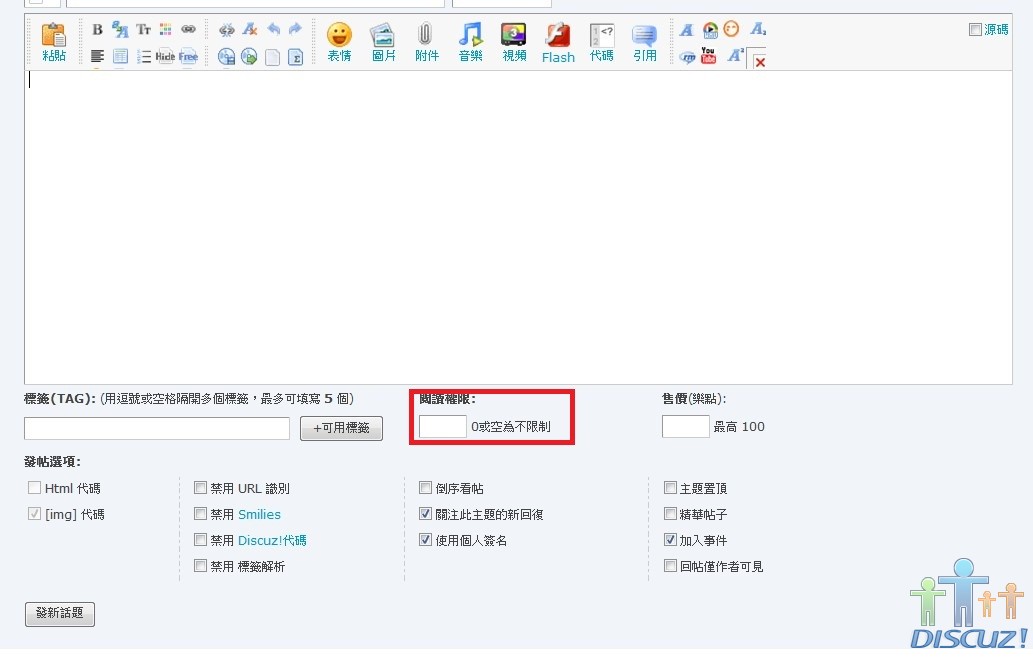The width and height of the screenshot is (1033, 658).
Task: Focus the 標籤(TAG) input field
Action: pos(157,428)
